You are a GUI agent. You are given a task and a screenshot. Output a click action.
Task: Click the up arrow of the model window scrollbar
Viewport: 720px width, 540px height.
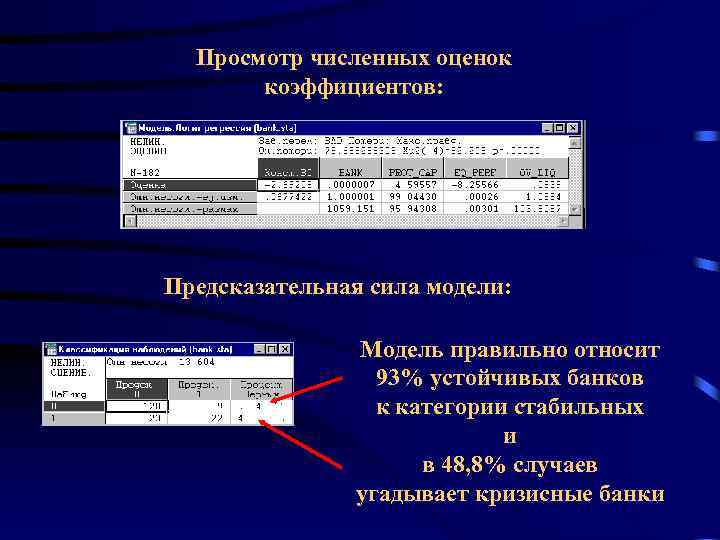coord(574,143)
